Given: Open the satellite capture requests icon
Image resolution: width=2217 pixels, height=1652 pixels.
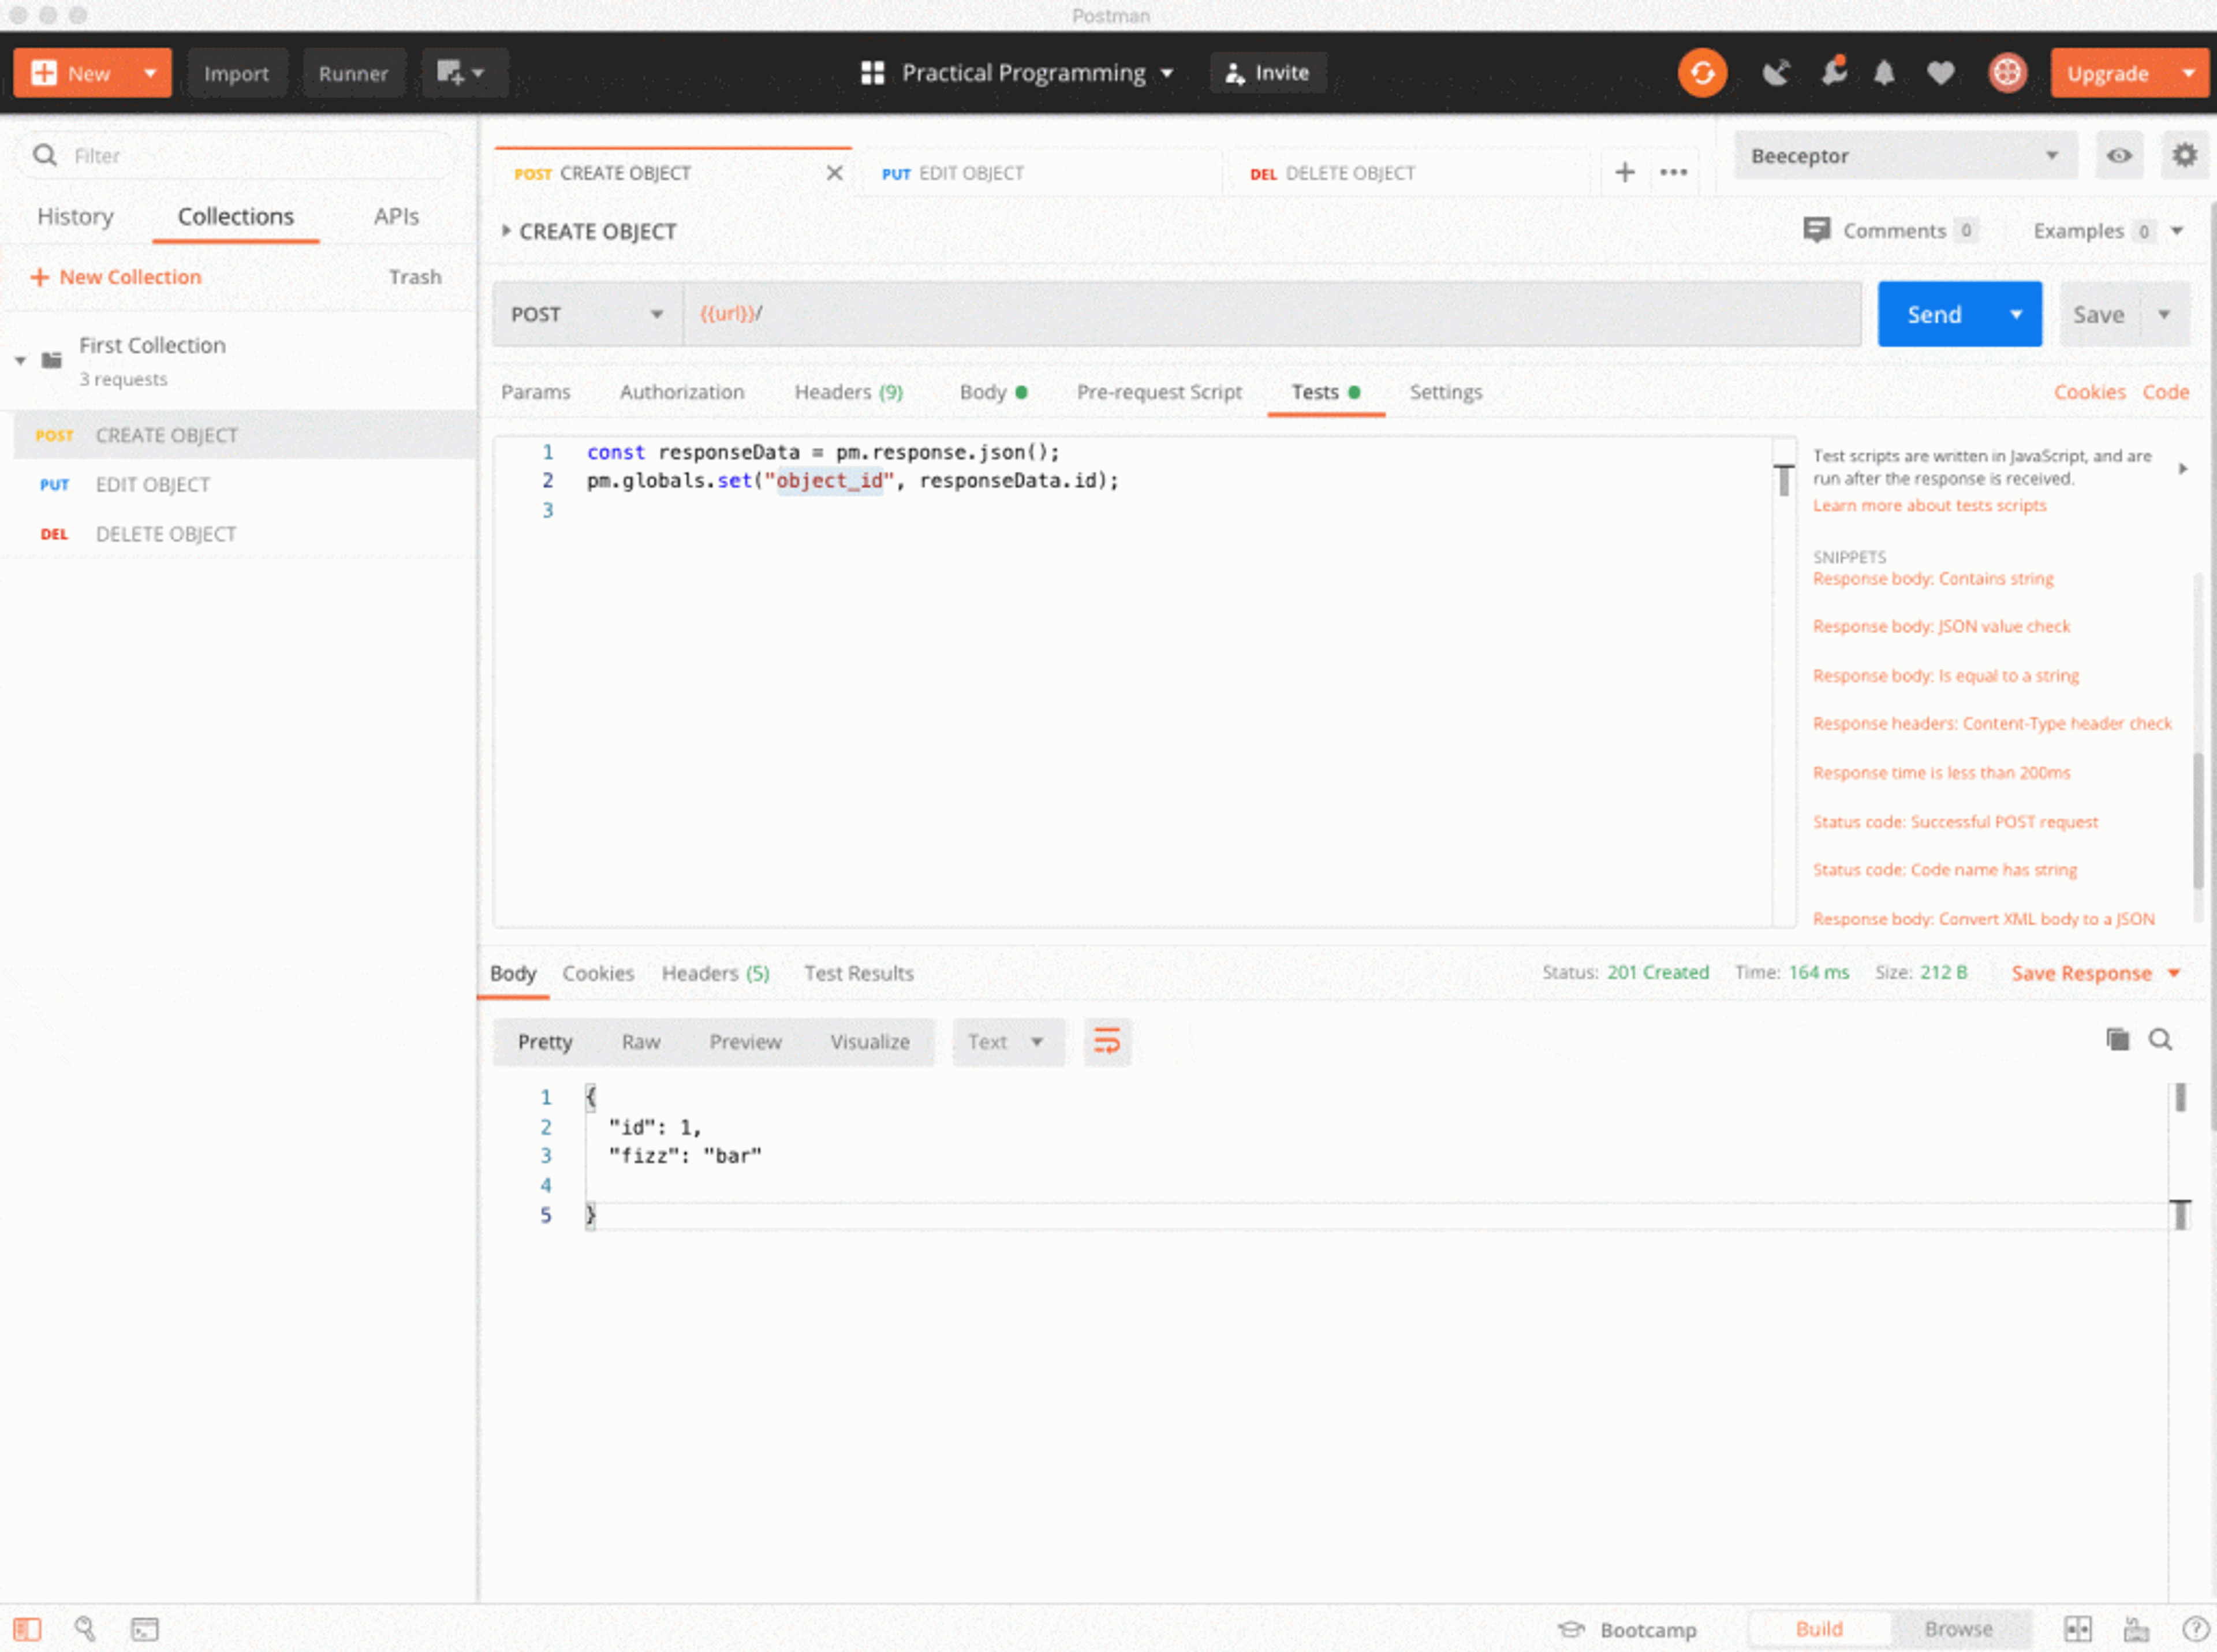Looking at the screenshot, I should tap(1776, 73).
